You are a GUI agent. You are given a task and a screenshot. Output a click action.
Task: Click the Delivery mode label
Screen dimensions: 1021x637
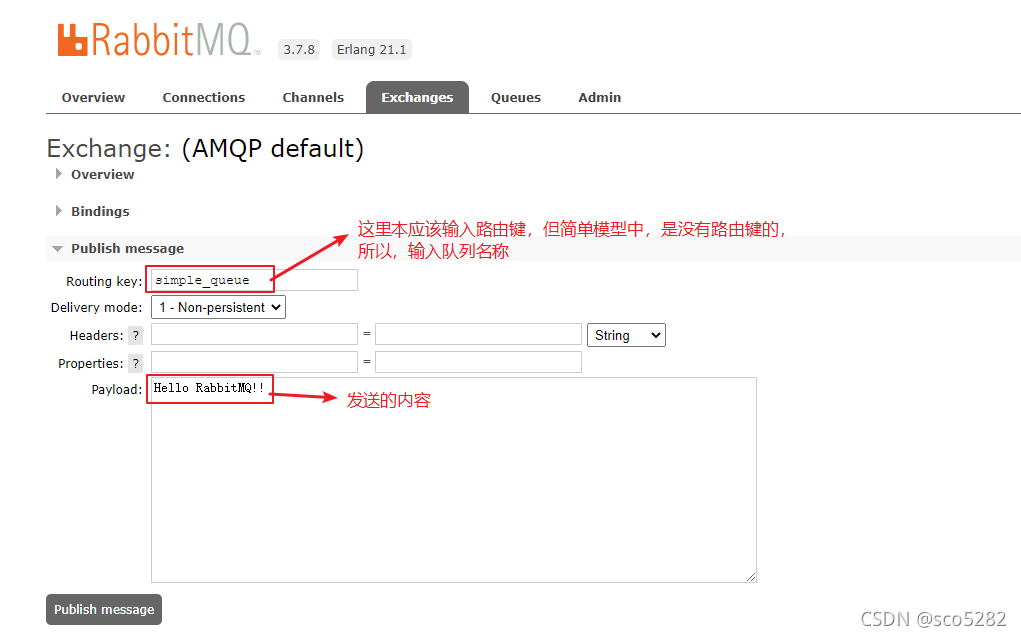click(96, 307)
